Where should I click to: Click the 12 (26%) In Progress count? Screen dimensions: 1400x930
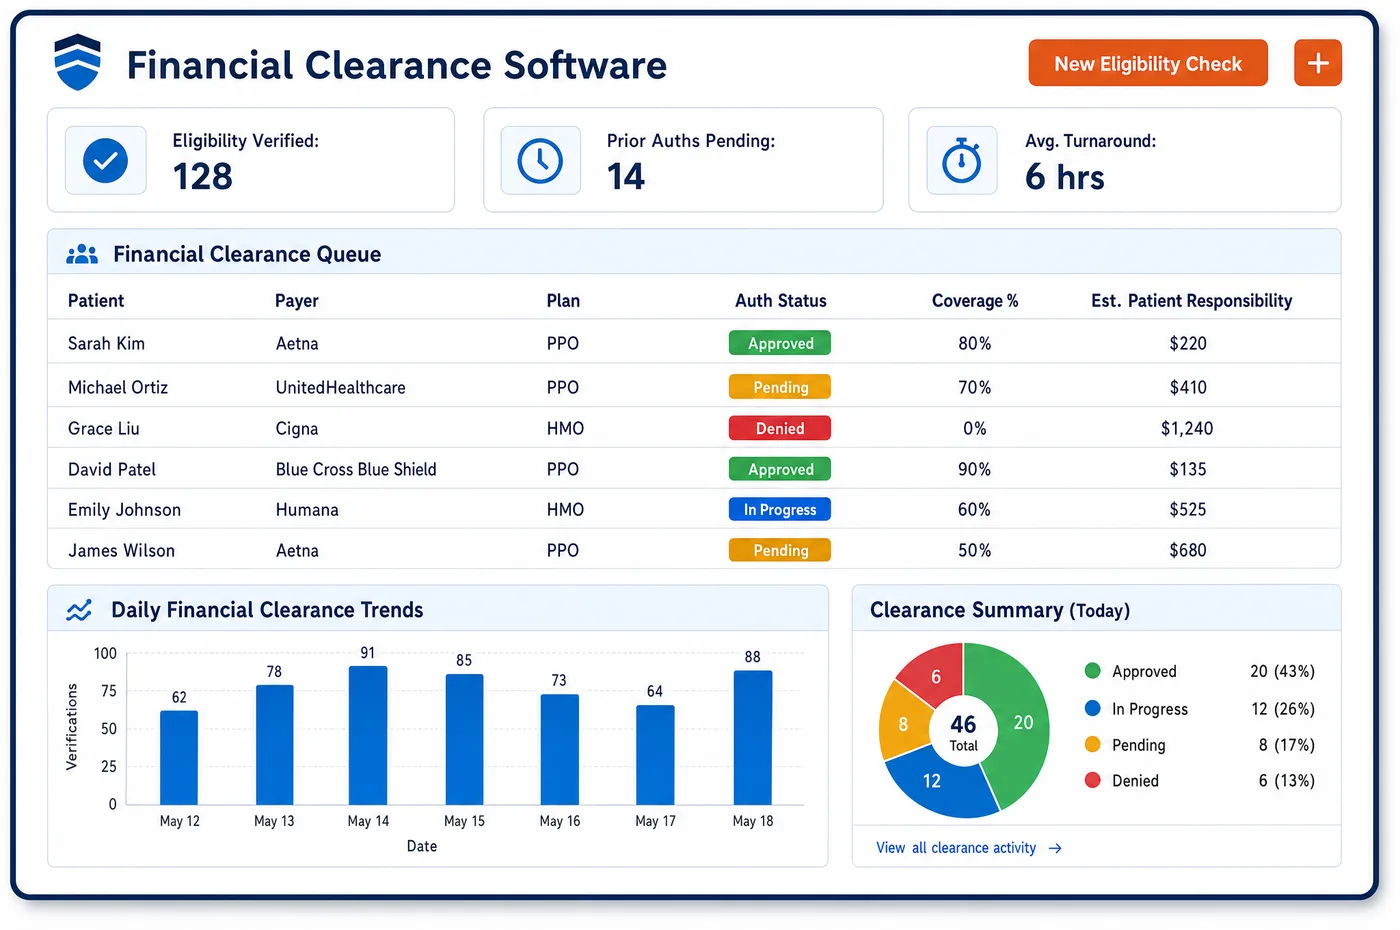1283,708
